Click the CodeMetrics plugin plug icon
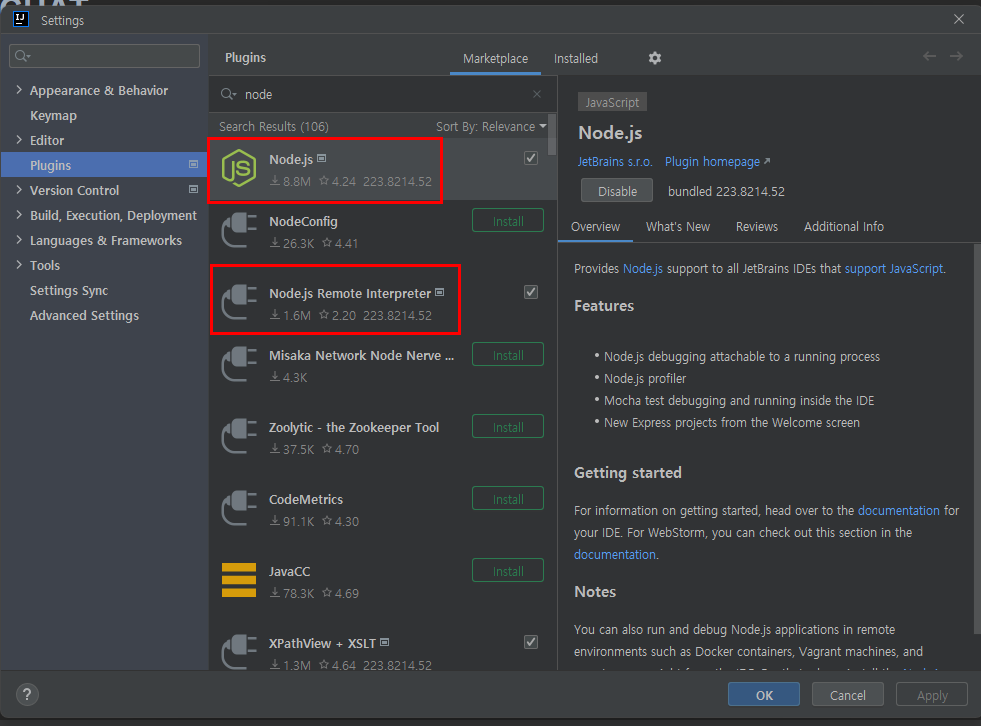Image resolution: width=981 pixels, height=726 pixels. pos(239,508)
